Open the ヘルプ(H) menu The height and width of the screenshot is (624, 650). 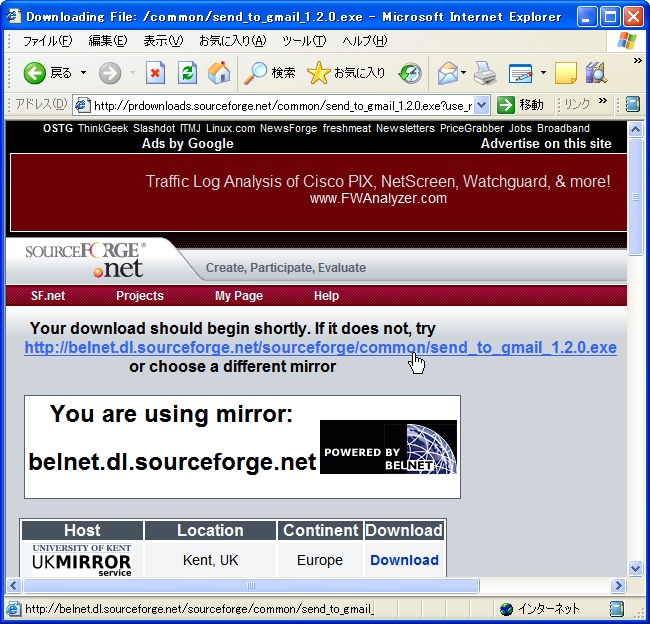point(365,41)
